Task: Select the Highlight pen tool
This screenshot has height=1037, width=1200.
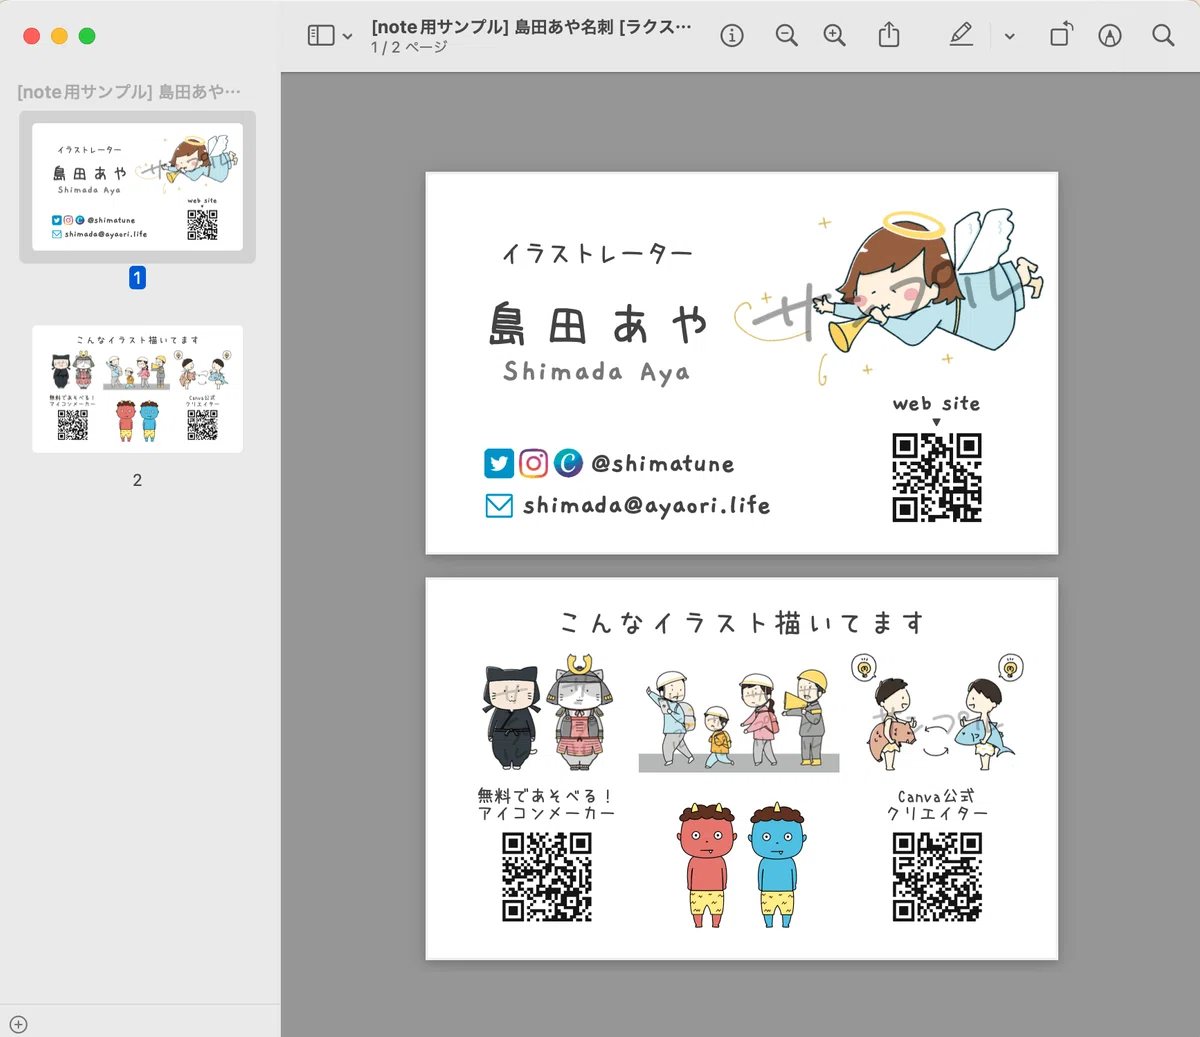Action: (x=961, y=36)
